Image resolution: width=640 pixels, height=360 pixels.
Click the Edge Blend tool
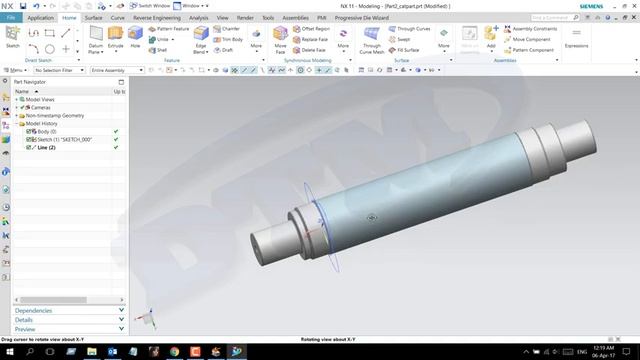201,40
